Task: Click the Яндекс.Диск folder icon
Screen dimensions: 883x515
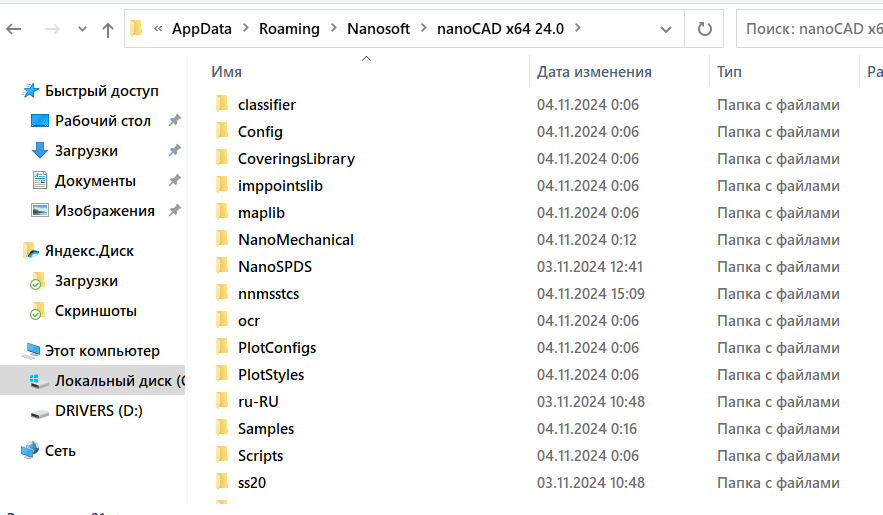Action: click(30, 250)
